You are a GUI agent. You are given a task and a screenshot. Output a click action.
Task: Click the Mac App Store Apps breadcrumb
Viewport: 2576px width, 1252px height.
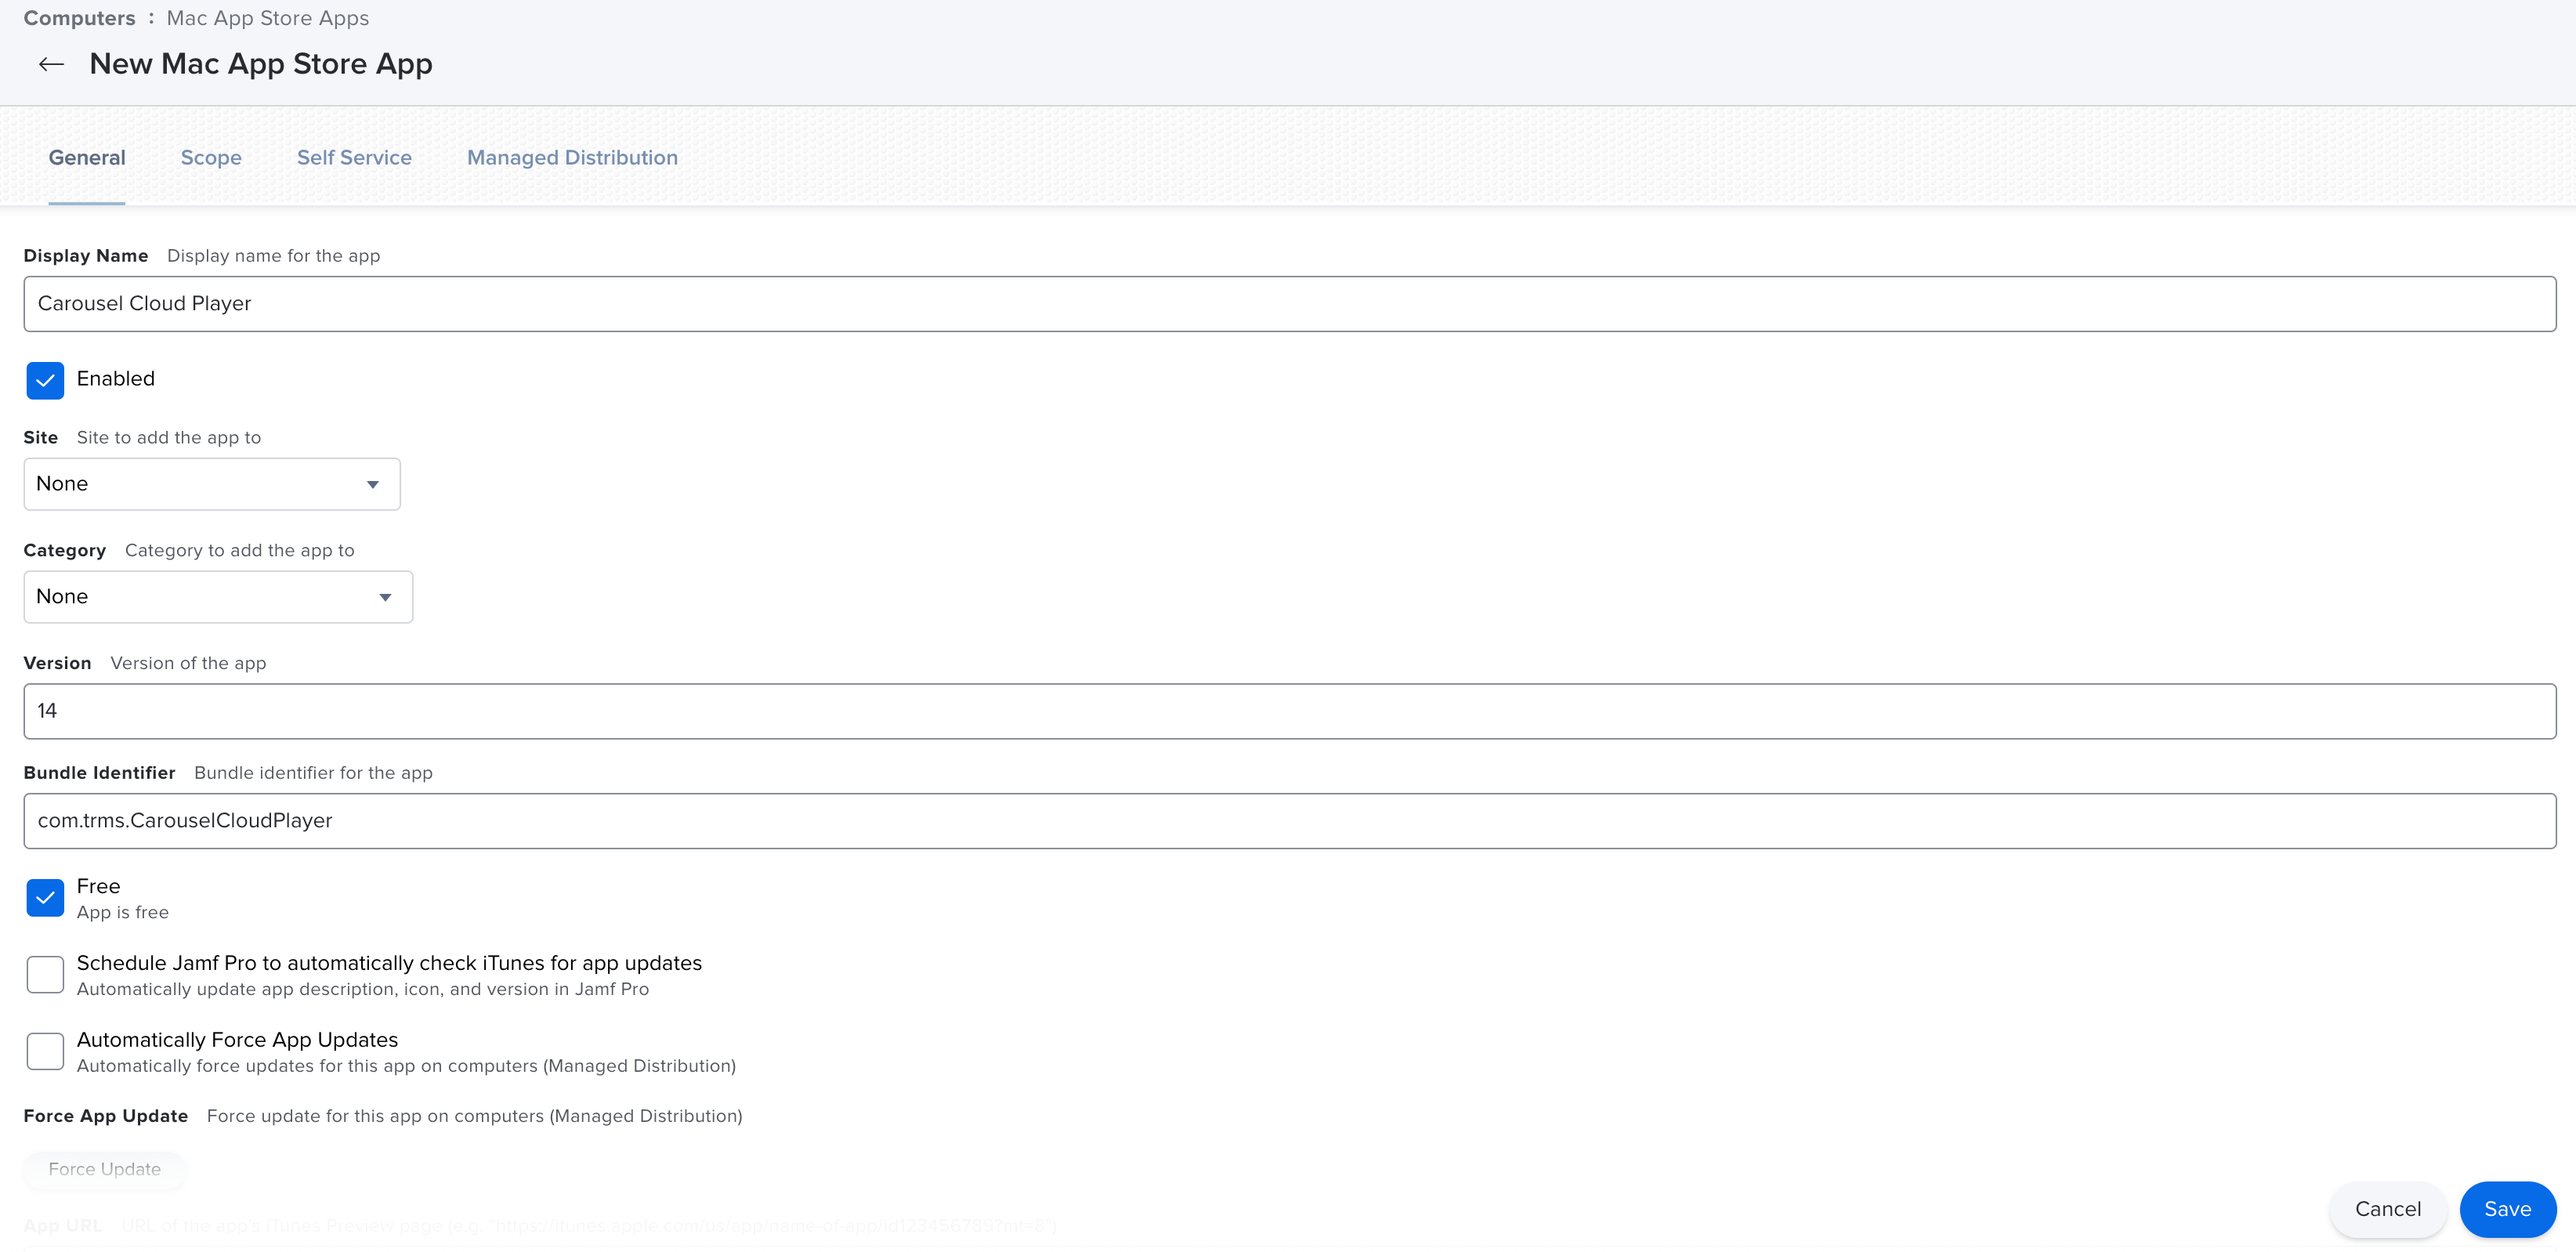pos(268,18)
